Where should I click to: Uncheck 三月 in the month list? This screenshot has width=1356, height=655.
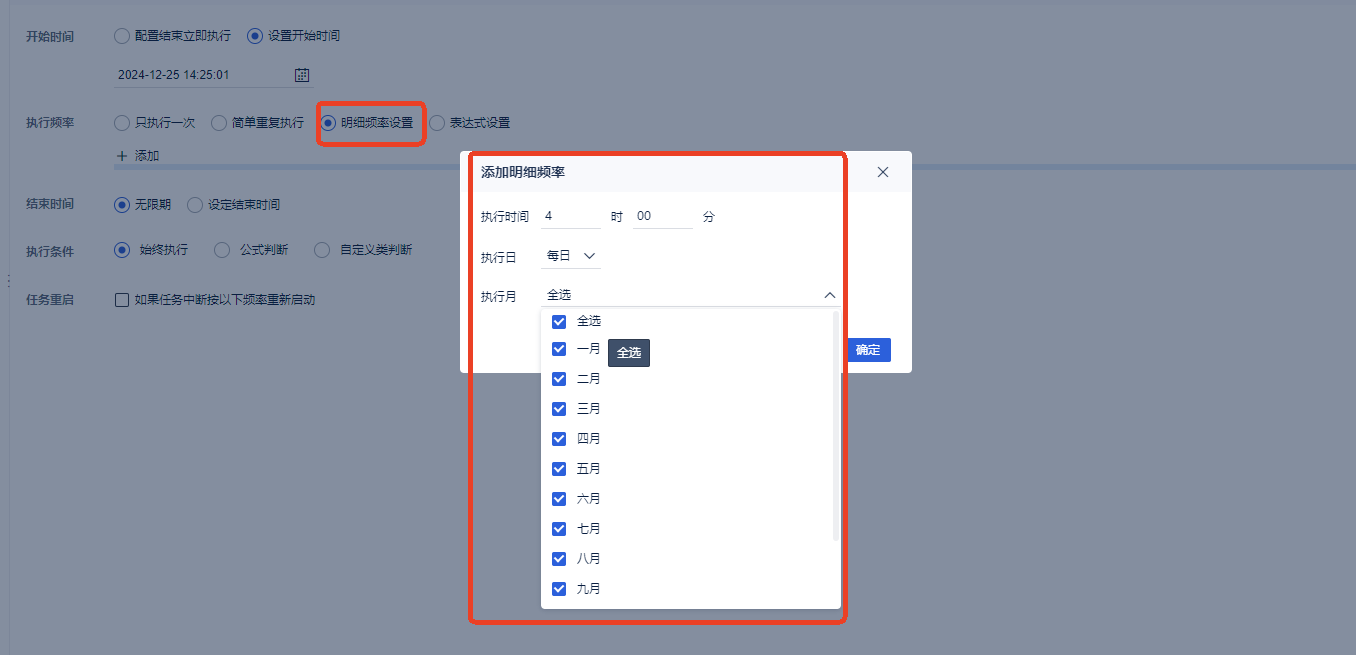click(559, 409)
